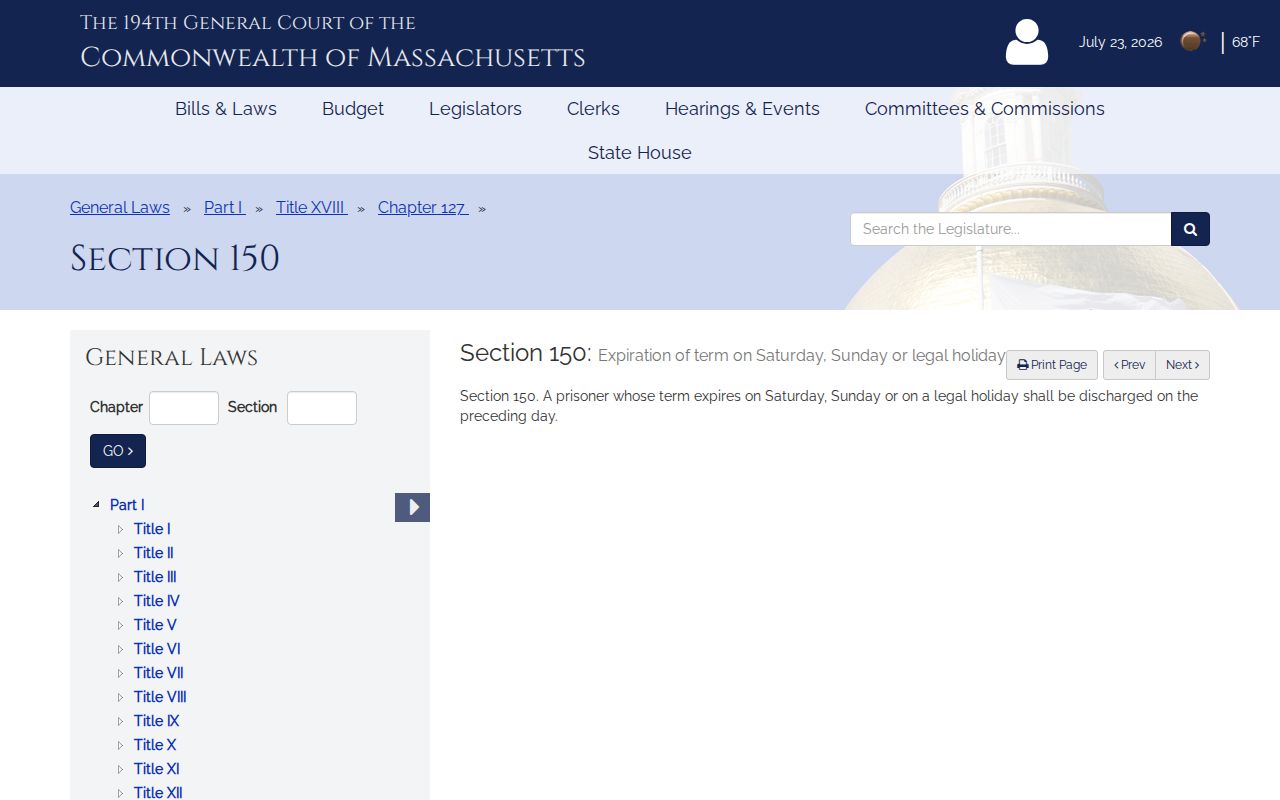Image resolution: width=1280 pixels, height=800 pixels.
Task: Open the Title V tree link
Action: click(x=155, y=625)
